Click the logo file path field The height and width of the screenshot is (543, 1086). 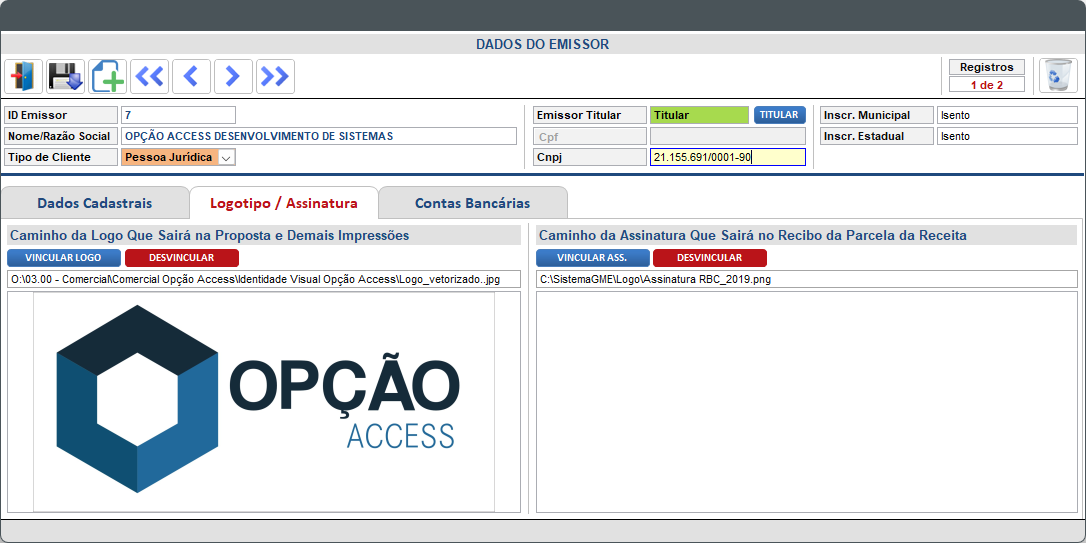point(264,279)
